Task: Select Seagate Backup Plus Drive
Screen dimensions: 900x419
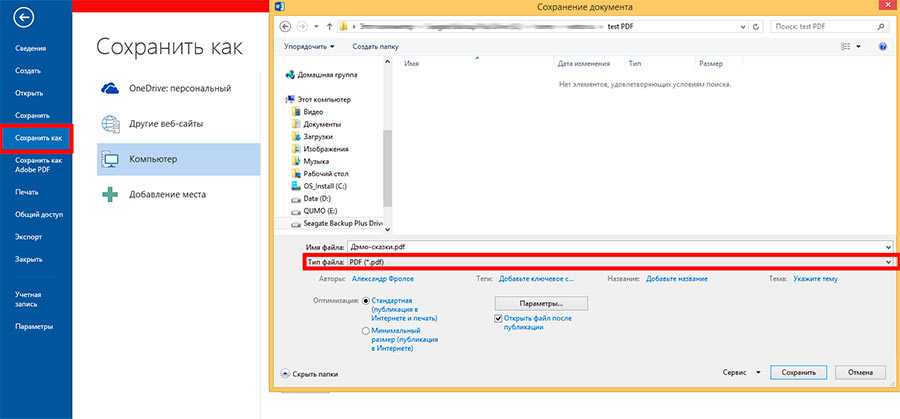Action: (x=336, y=223)
